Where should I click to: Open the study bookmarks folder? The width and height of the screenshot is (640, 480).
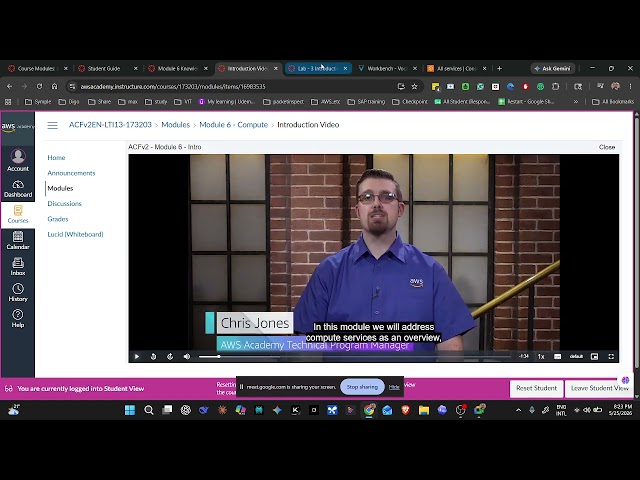click(x=156, y=102)
